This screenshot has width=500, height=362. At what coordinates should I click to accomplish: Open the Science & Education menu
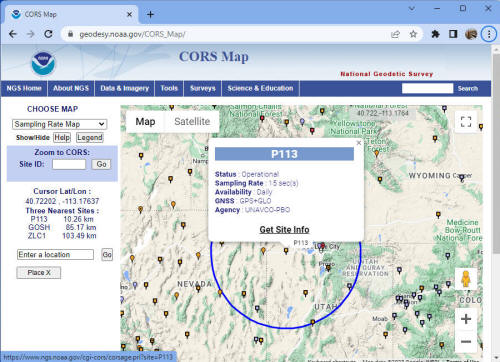tap(260, 88)
